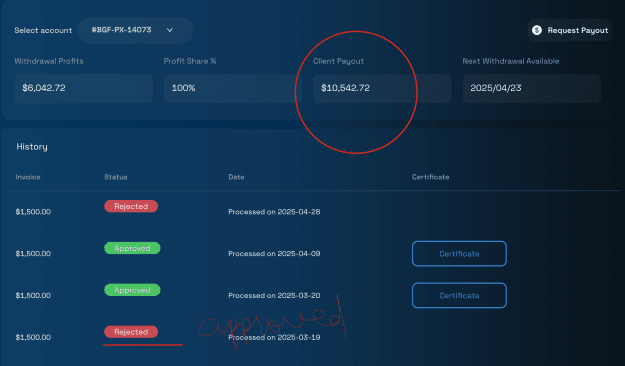Image resolution: width=625 pixels, height=366 pixels.
Task: Click Rejected badge for 2025-04-28 row
Action: pyautogui.click(x=131, y=206)
